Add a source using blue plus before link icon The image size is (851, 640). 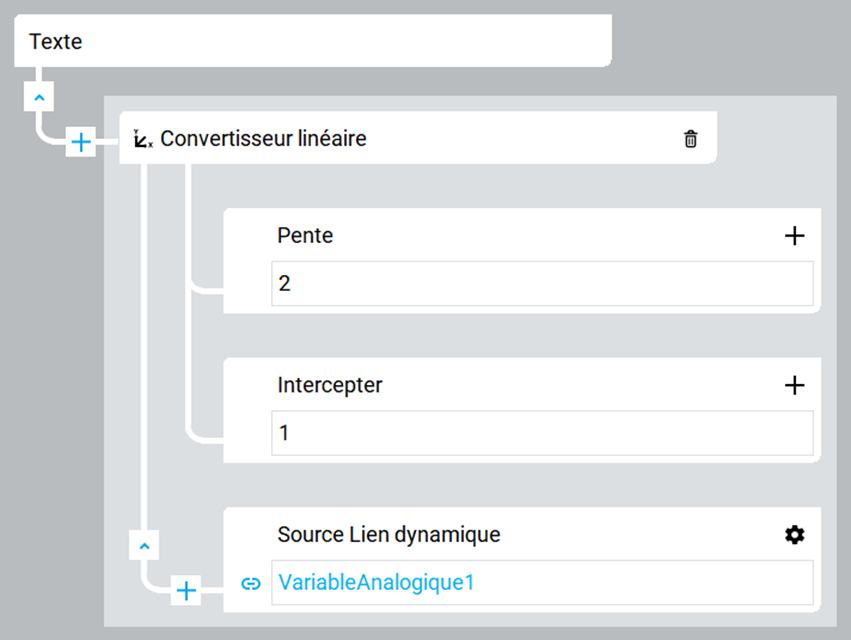point(186,590)
